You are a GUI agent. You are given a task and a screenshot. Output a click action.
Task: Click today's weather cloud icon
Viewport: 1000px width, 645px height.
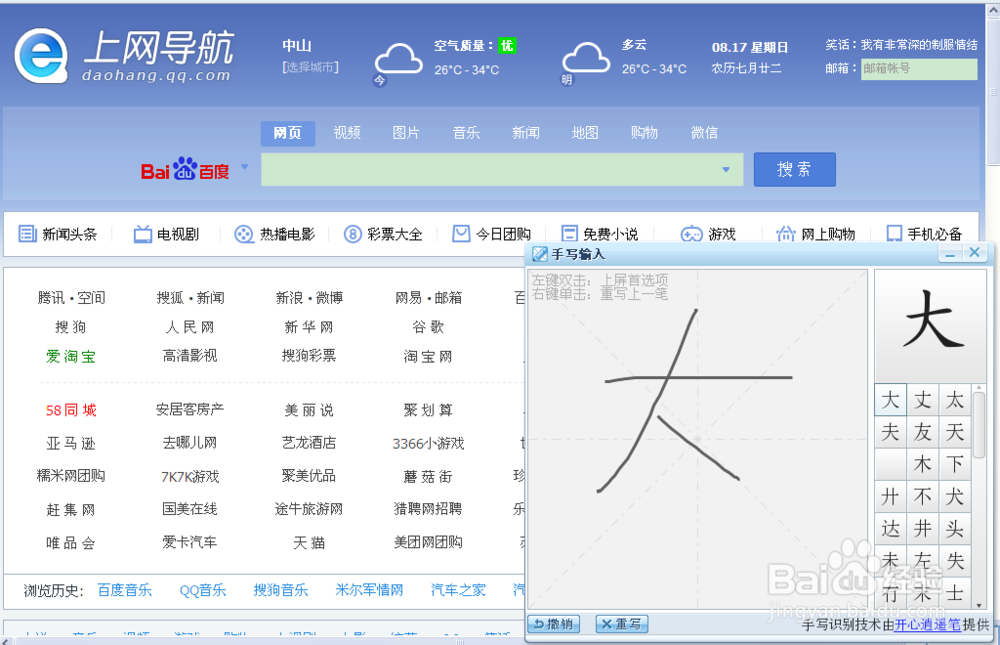point(399,59)
